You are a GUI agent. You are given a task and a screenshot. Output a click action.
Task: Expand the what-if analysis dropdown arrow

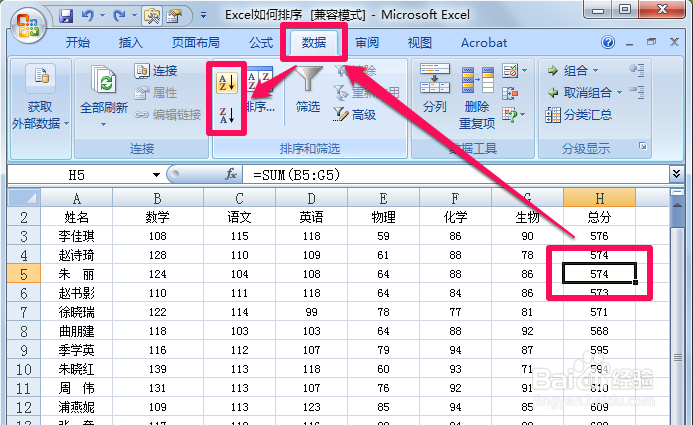[523, 115]
